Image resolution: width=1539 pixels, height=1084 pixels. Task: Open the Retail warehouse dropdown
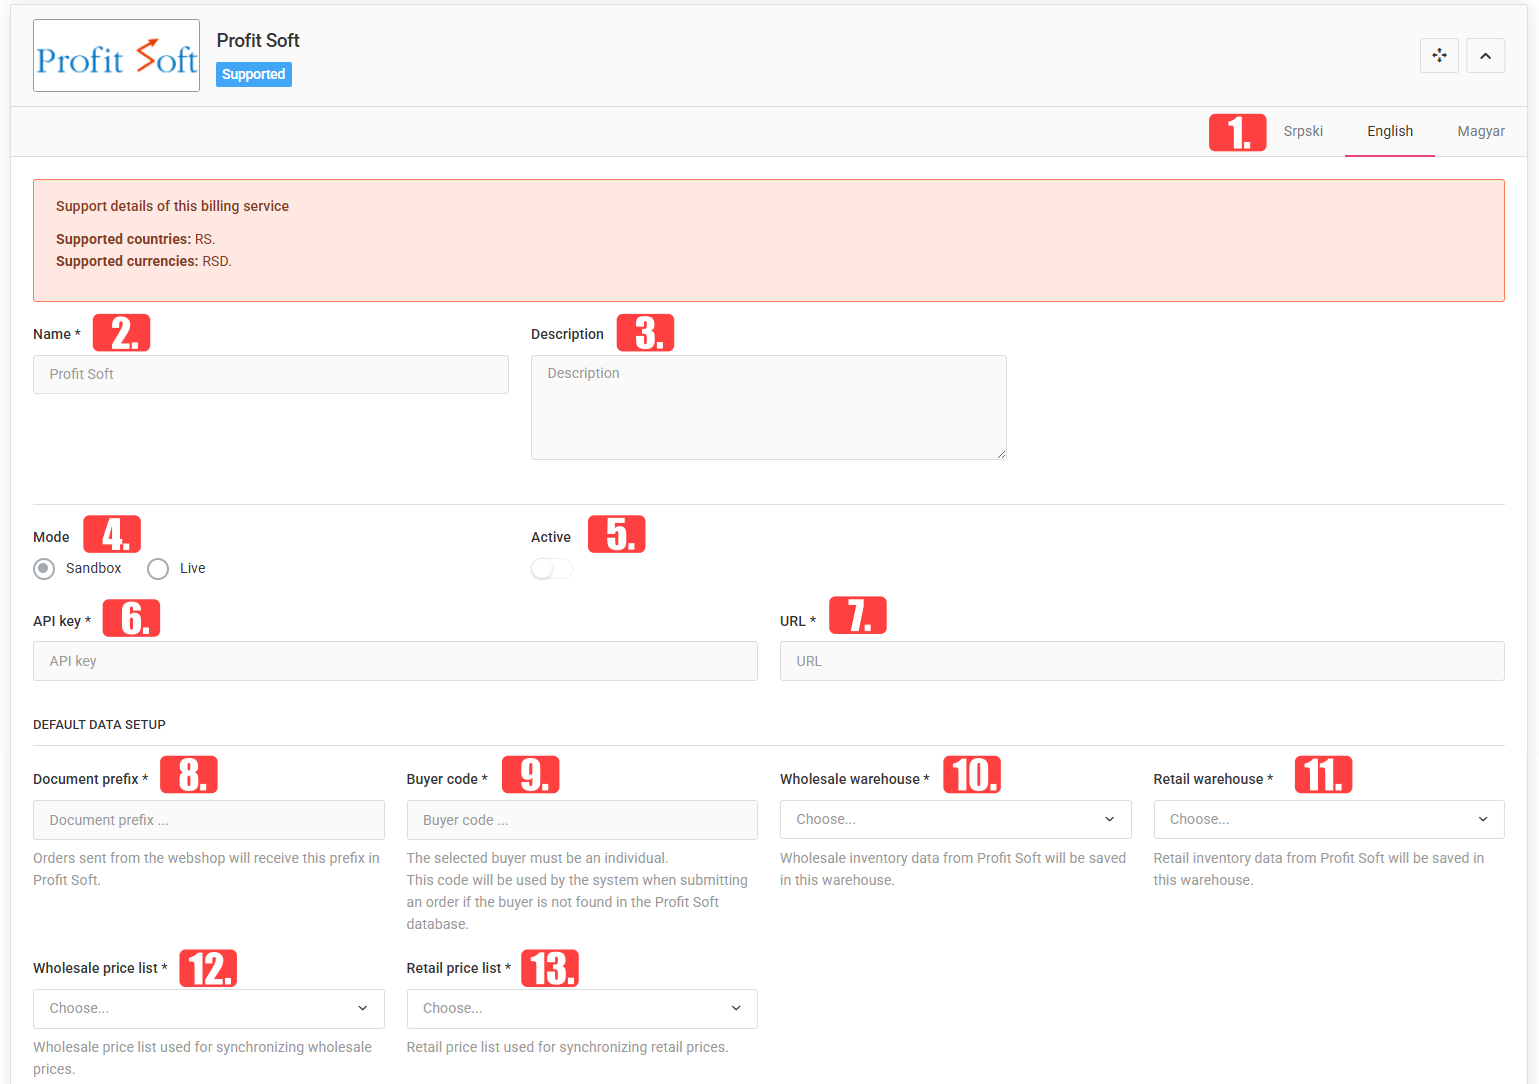(1329, 819)
